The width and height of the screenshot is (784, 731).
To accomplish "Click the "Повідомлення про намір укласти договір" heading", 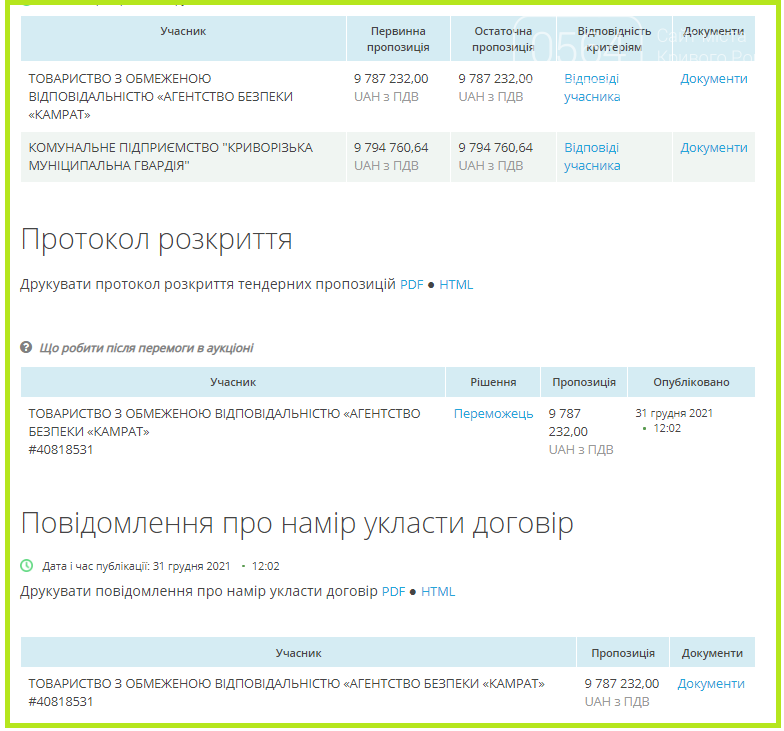I will pyautogui.click(x=297, y=523).
